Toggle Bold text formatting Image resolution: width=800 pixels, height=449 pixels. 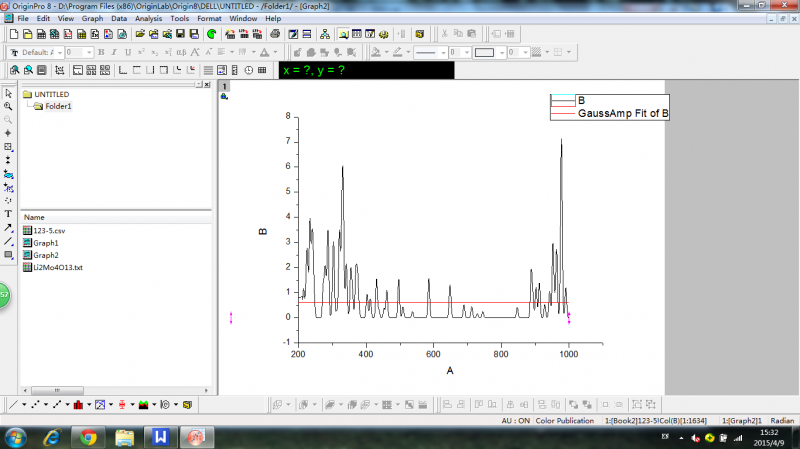pyautogui.click(x=101, y=52)
